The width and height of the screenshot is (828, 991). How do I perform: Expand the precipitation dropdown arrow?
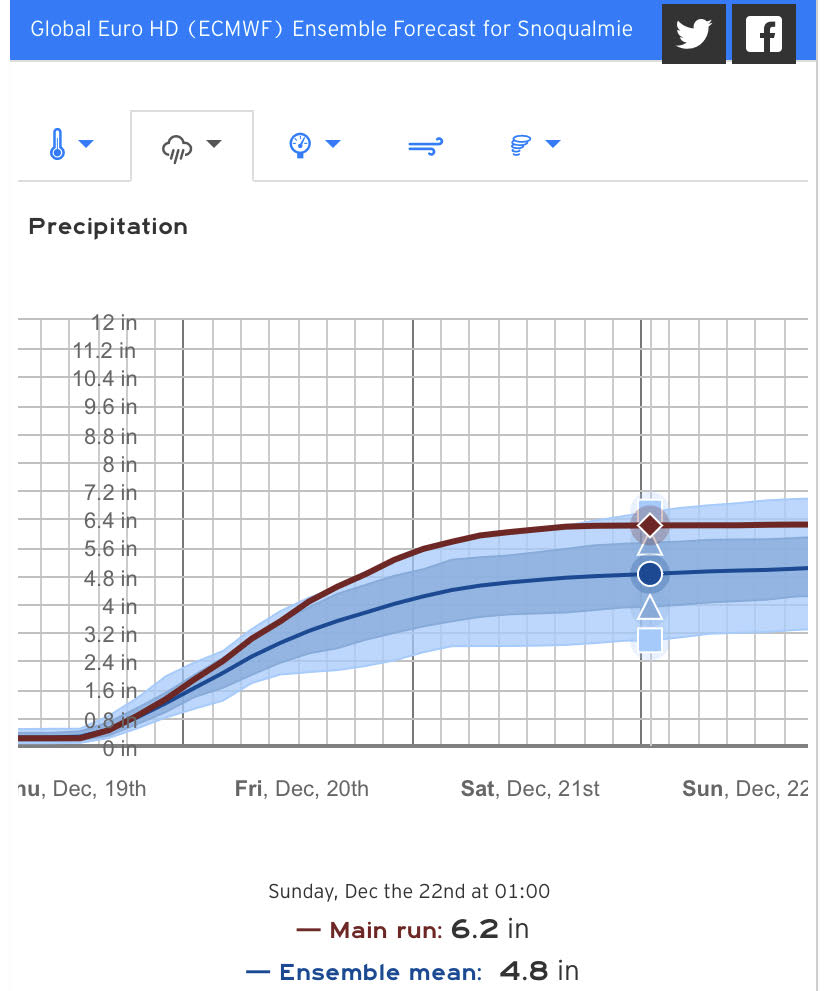[x=213, y=145]
